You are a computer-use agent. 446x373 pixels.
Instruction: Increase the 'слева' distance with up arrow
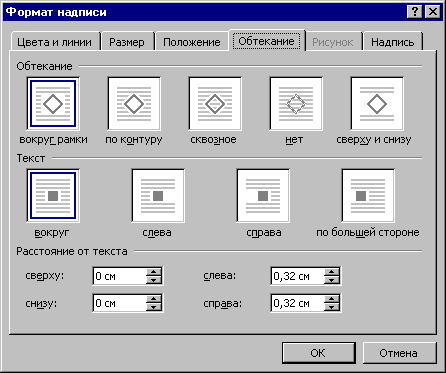332,272
